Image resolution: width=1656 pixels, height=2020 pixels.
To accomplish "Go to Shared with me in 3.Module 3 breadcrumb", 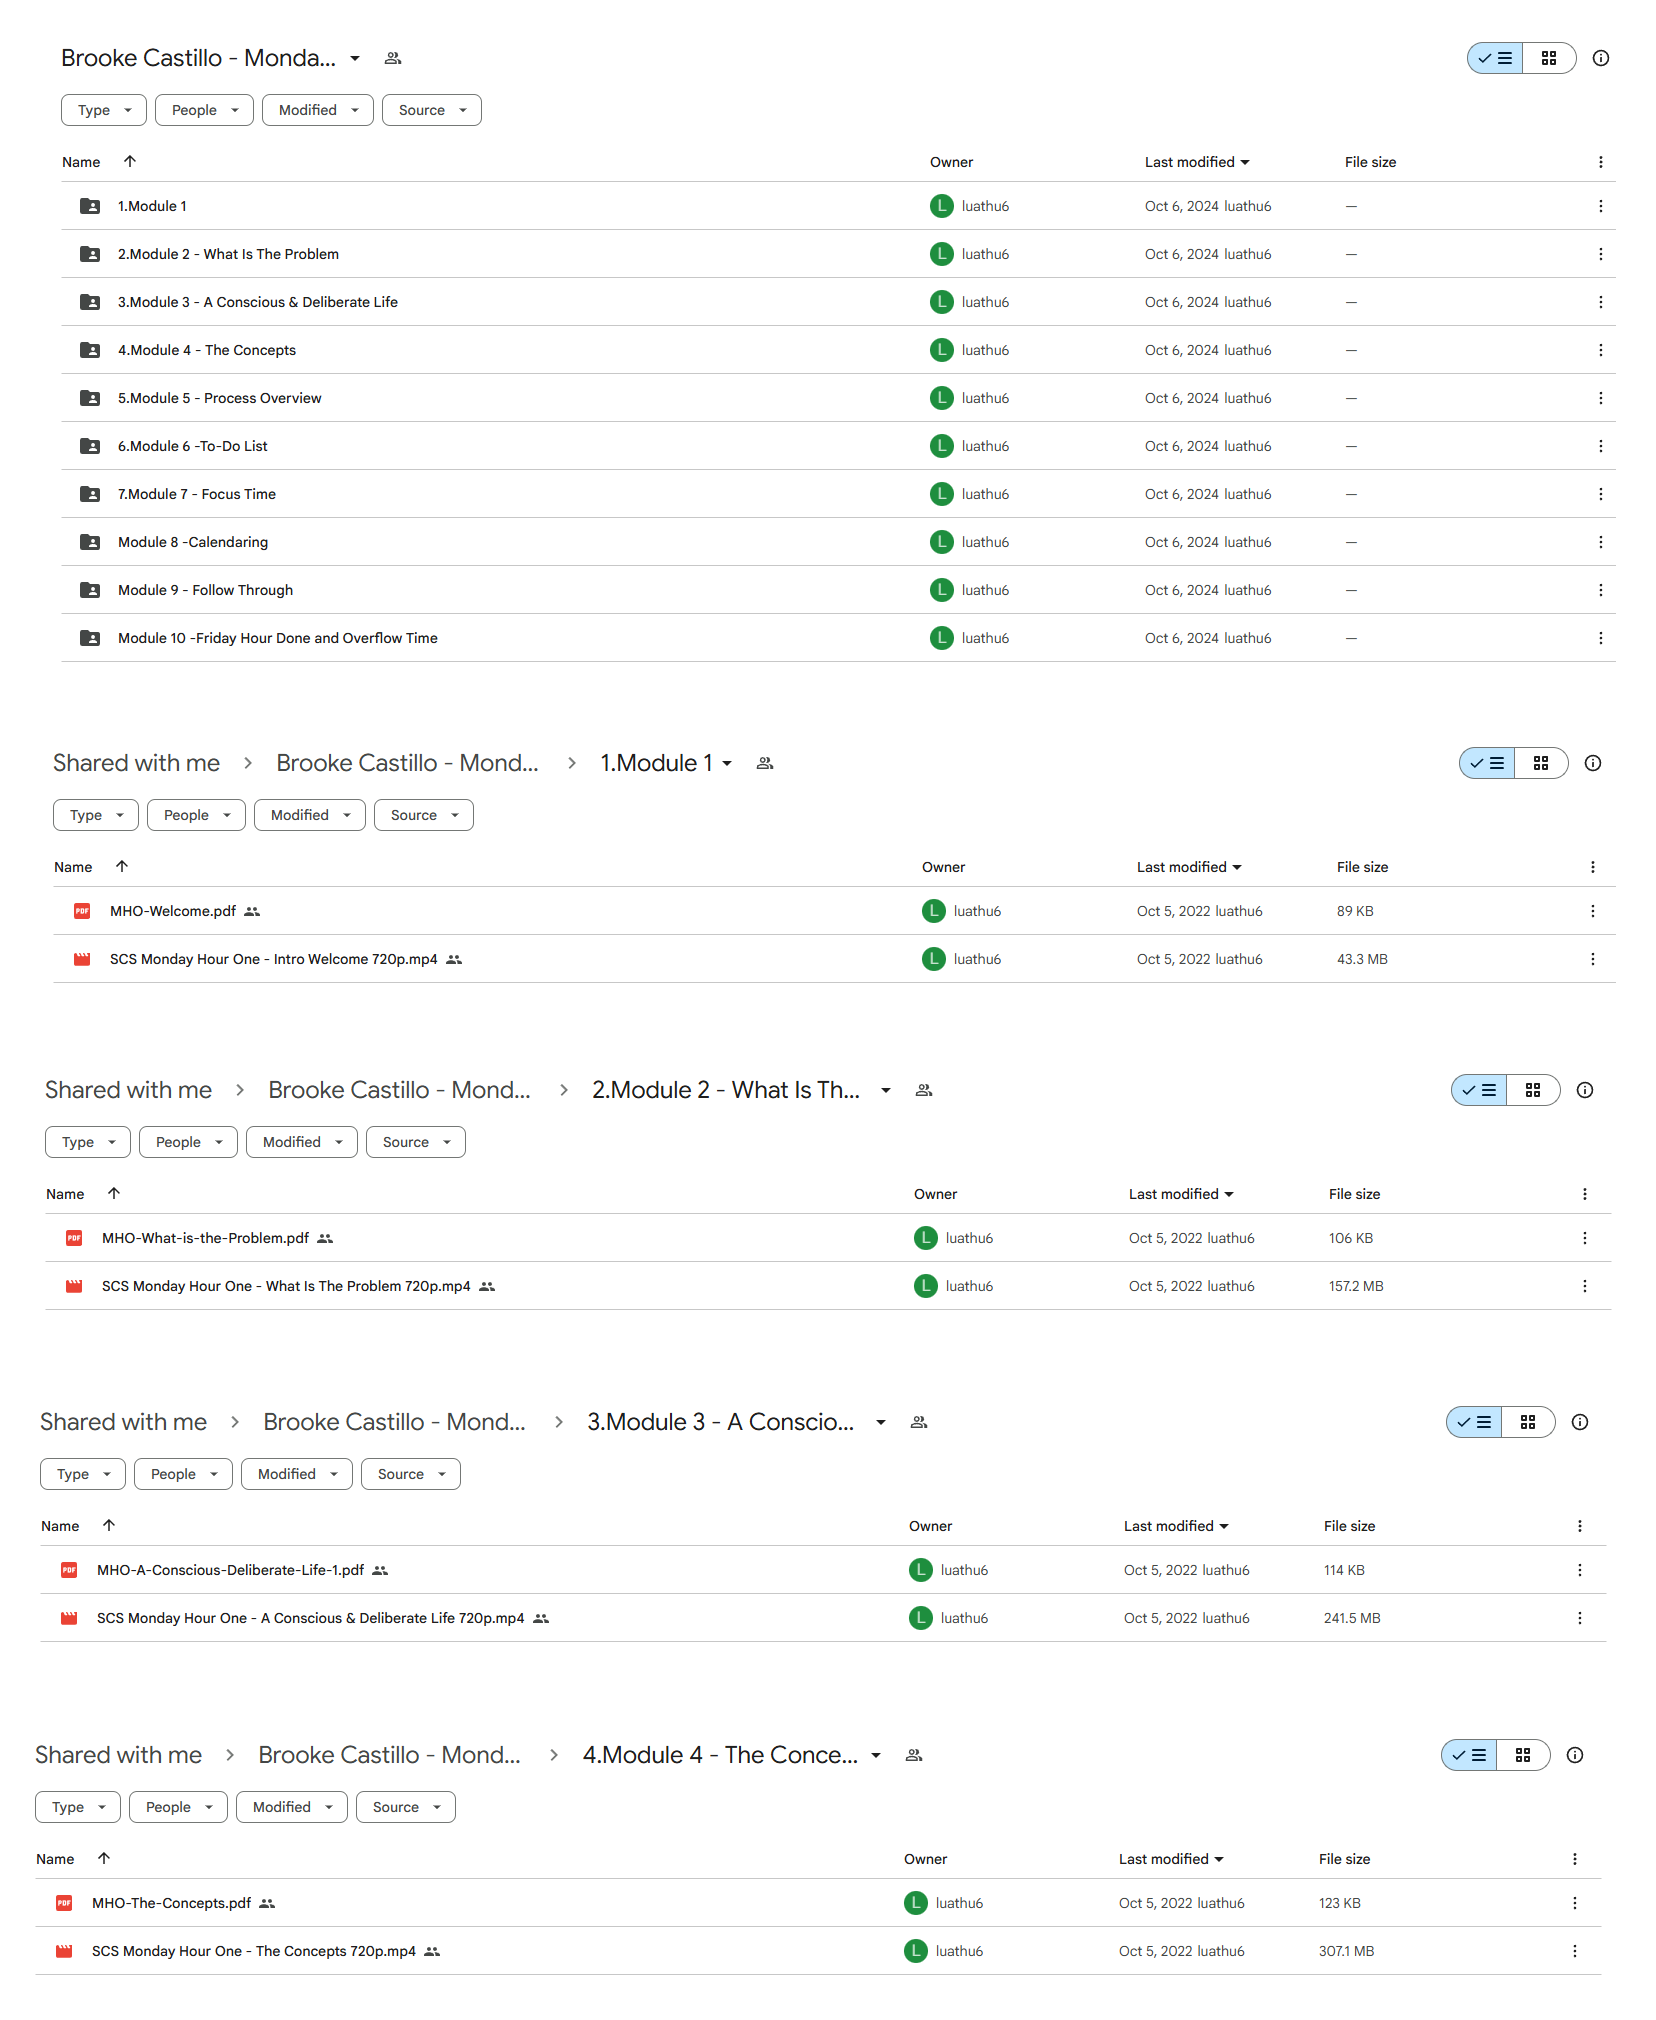I will (123, 1422).
